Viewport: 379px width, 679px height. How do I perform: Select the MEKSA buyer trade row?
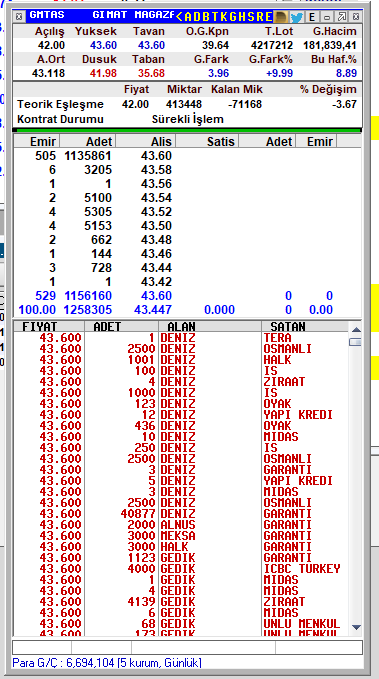pyautogui.click(x=181, y=536)
